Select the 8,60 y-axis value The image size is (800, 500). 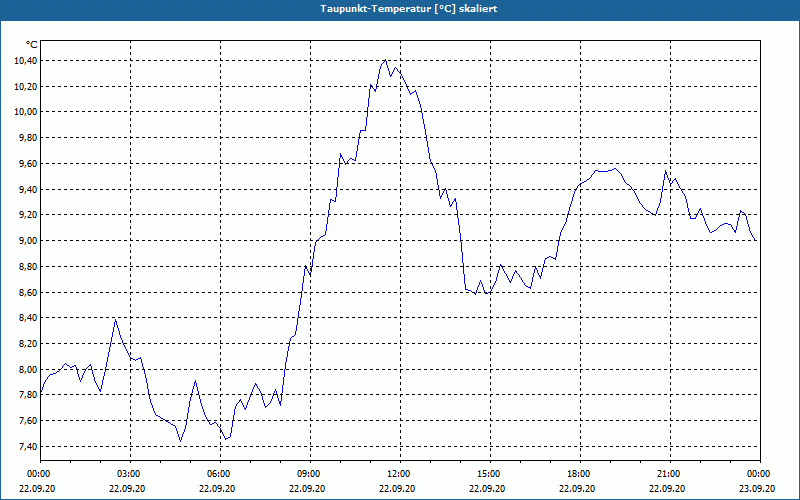click(29, 293)
